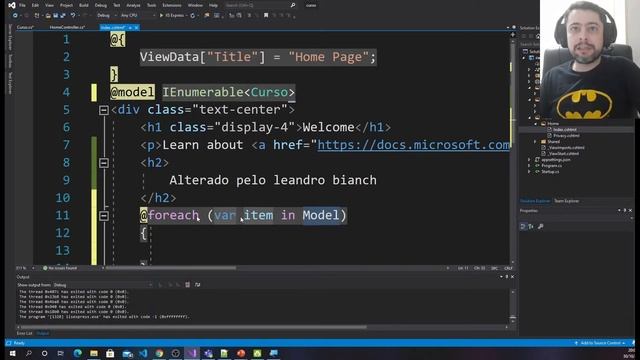Expand Startup.cs node in Solution Explorer

530,172
